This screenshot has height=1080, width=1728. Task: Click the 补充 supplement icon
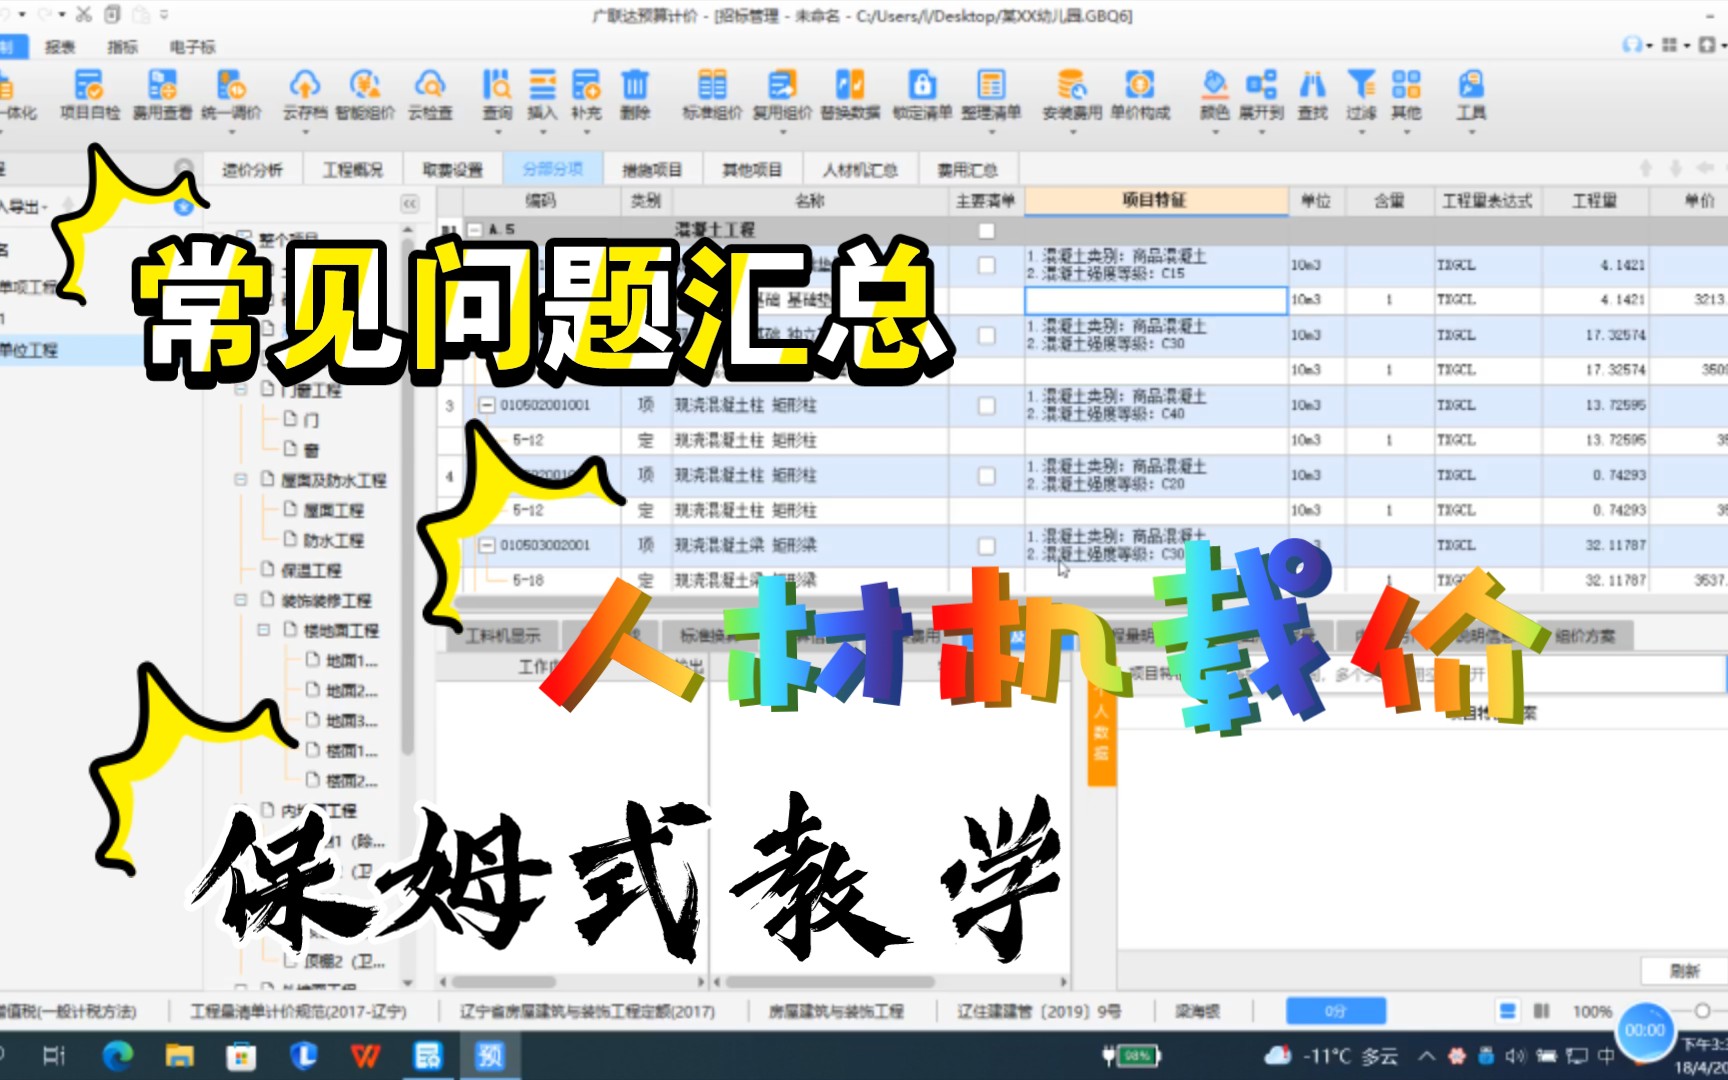[x=586, y=85]
